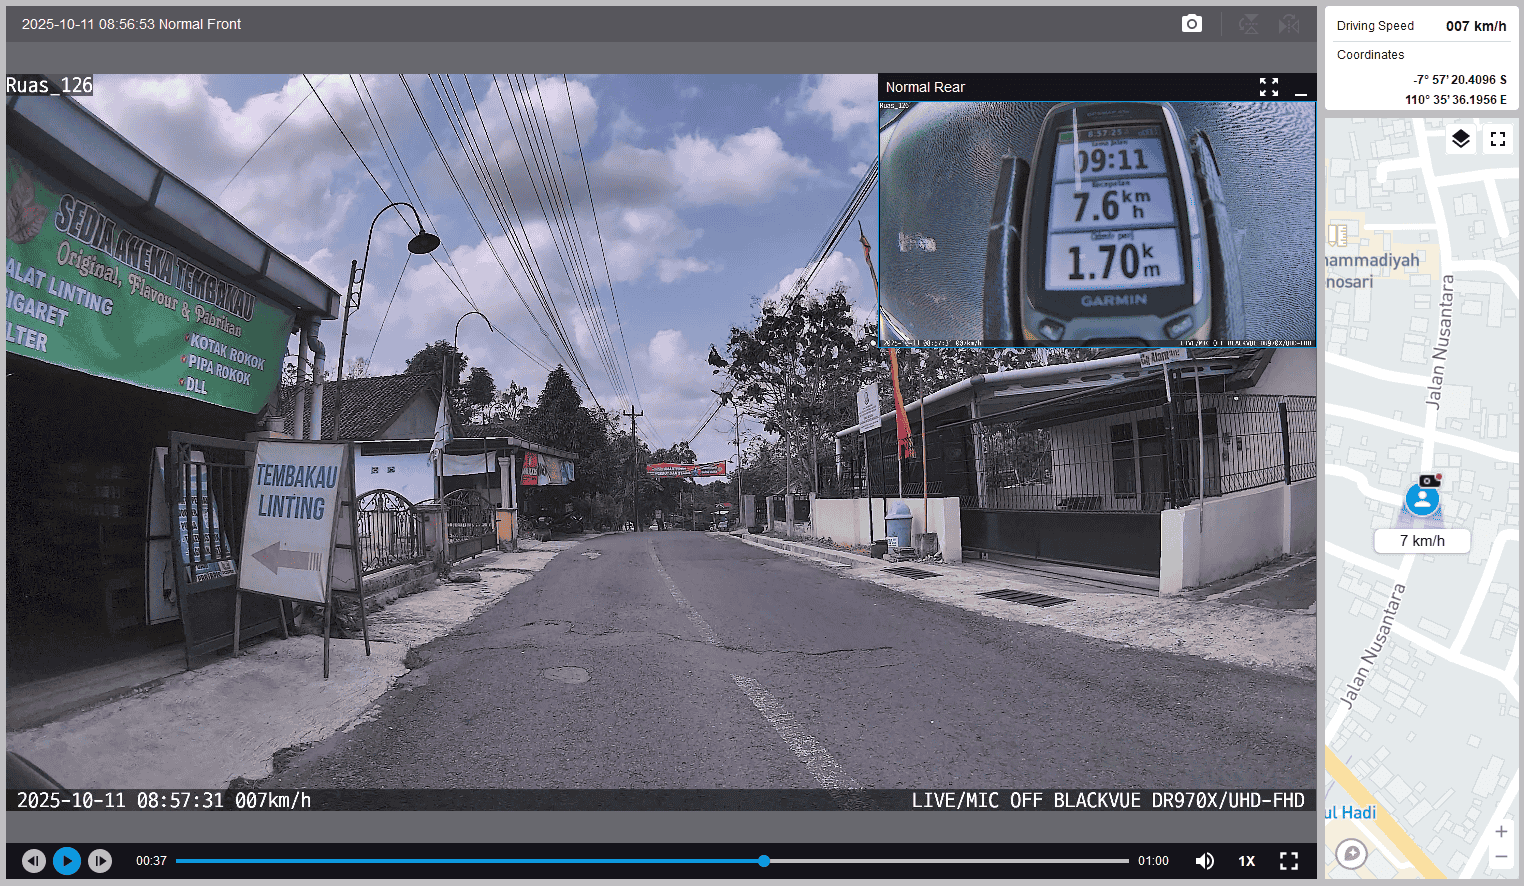1524x886 pixels.
Task: Zoom in on the map
Action: click(x=1501, y=832)
